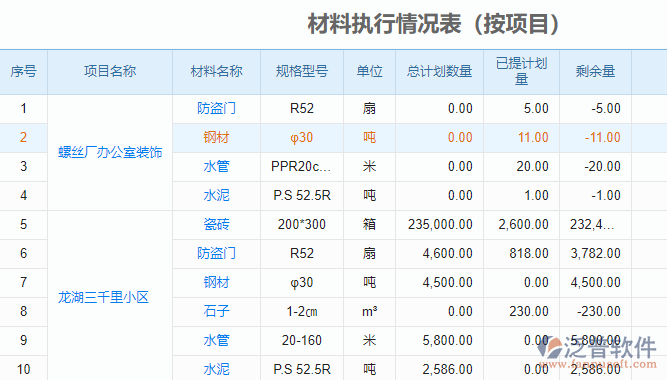Click 已提计划量 column header
Viewport: 667px width, 380px height.
522,71
